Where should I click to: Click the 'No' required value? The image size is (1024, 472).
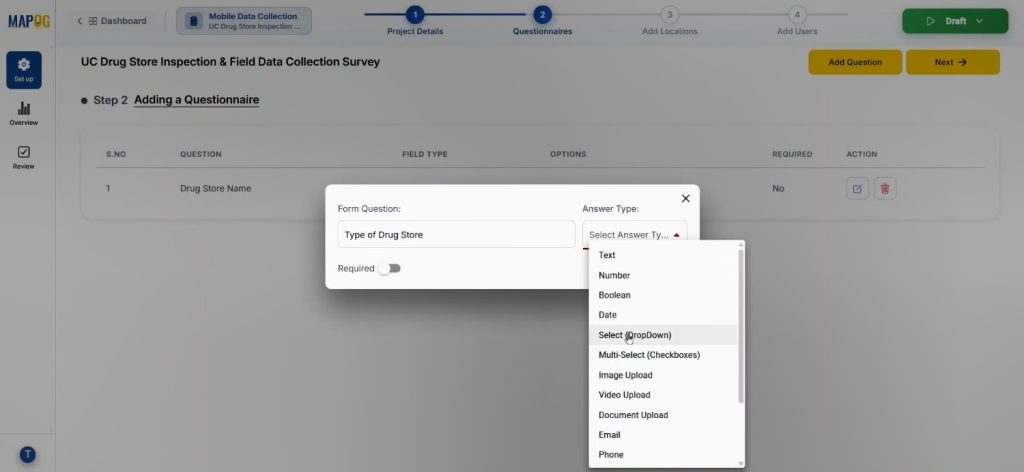pyautogui.click(x=778, y=189)
